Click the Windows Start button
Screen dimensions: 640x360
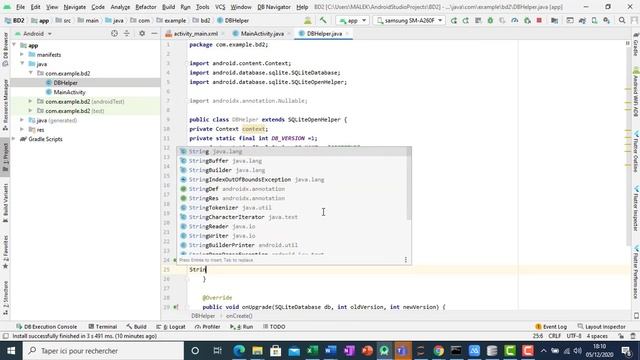[x=11, y=351]
